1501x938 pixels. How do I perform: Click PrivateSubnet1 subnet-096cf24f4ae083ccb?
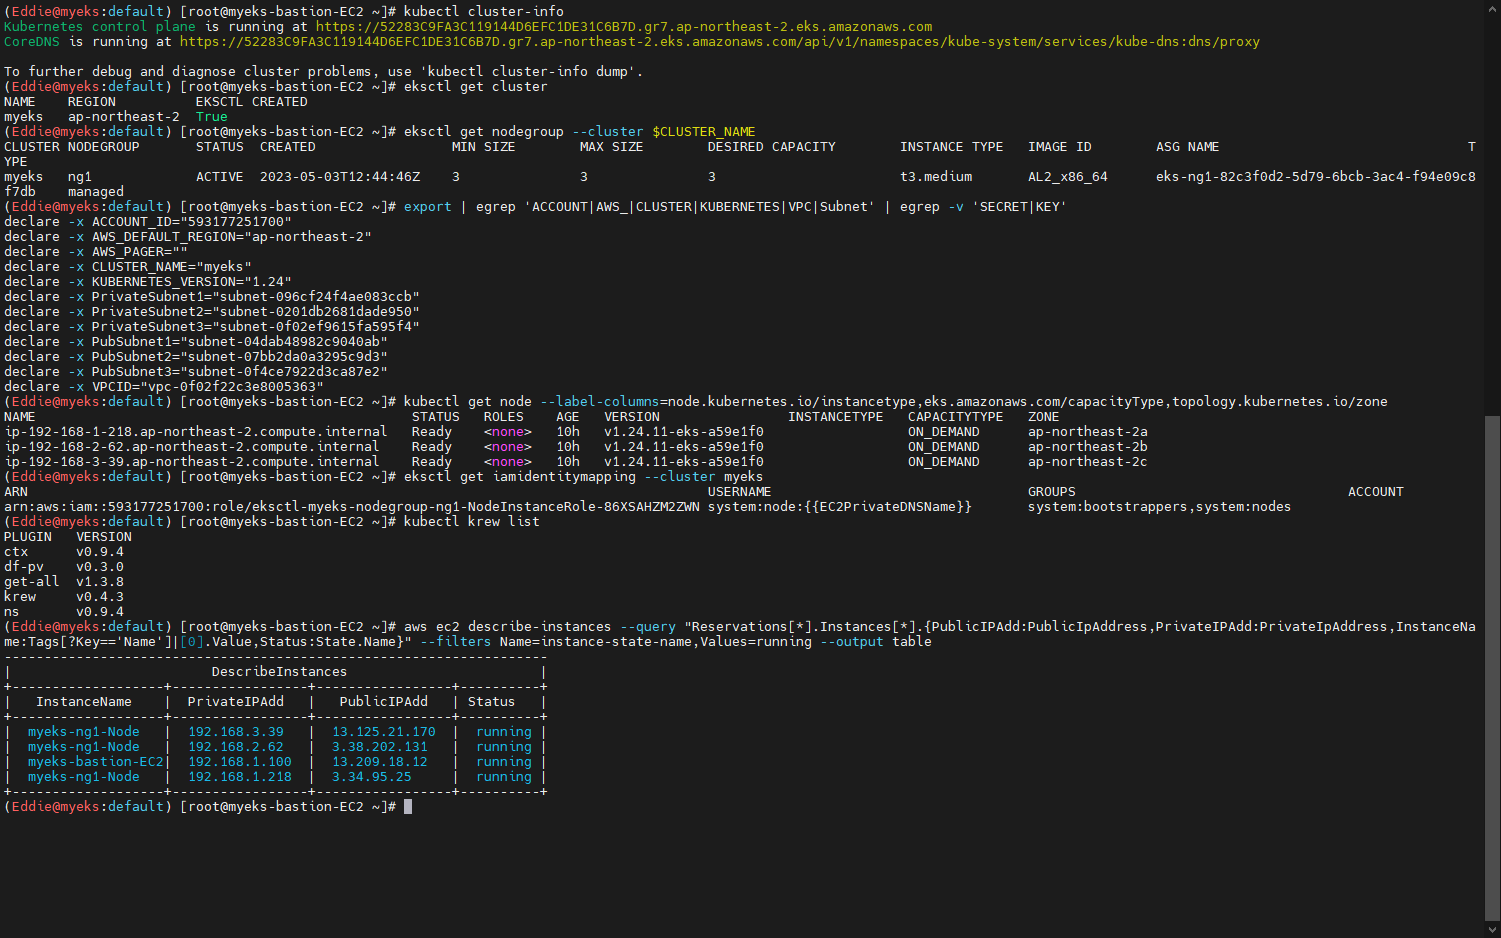(x=316, y=297)
